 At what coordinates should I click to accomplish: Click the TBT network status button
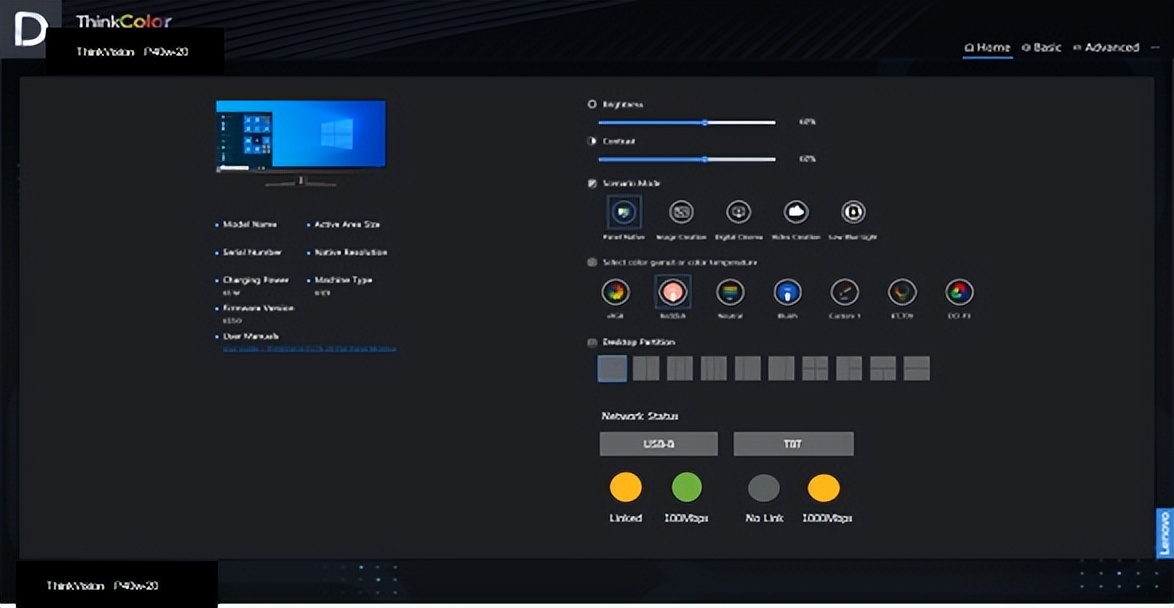click(793, 443)
